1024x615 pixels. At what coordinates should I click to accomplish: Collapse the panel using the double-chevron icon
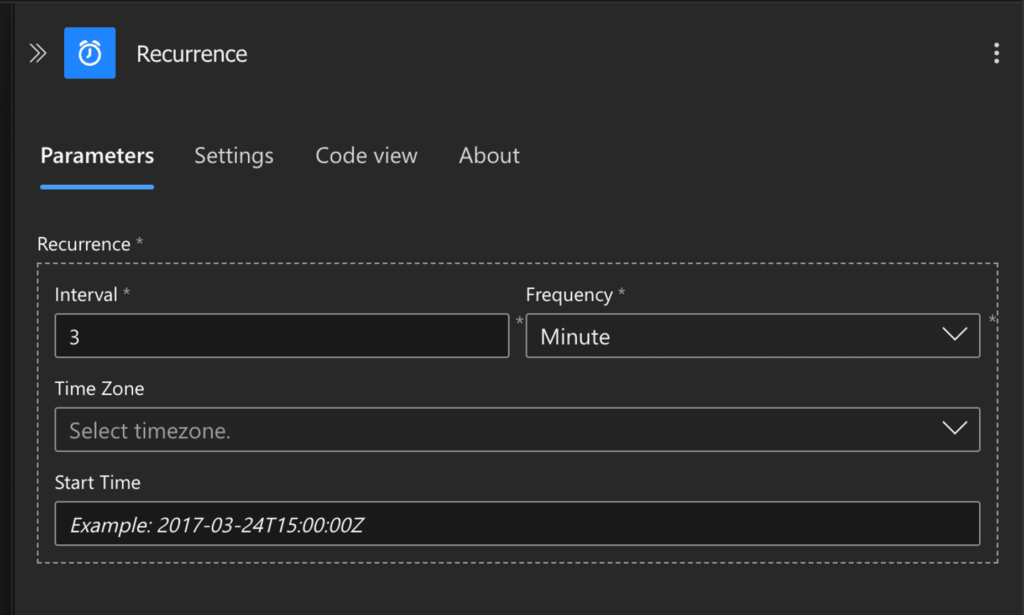click(x=38, y=52)
